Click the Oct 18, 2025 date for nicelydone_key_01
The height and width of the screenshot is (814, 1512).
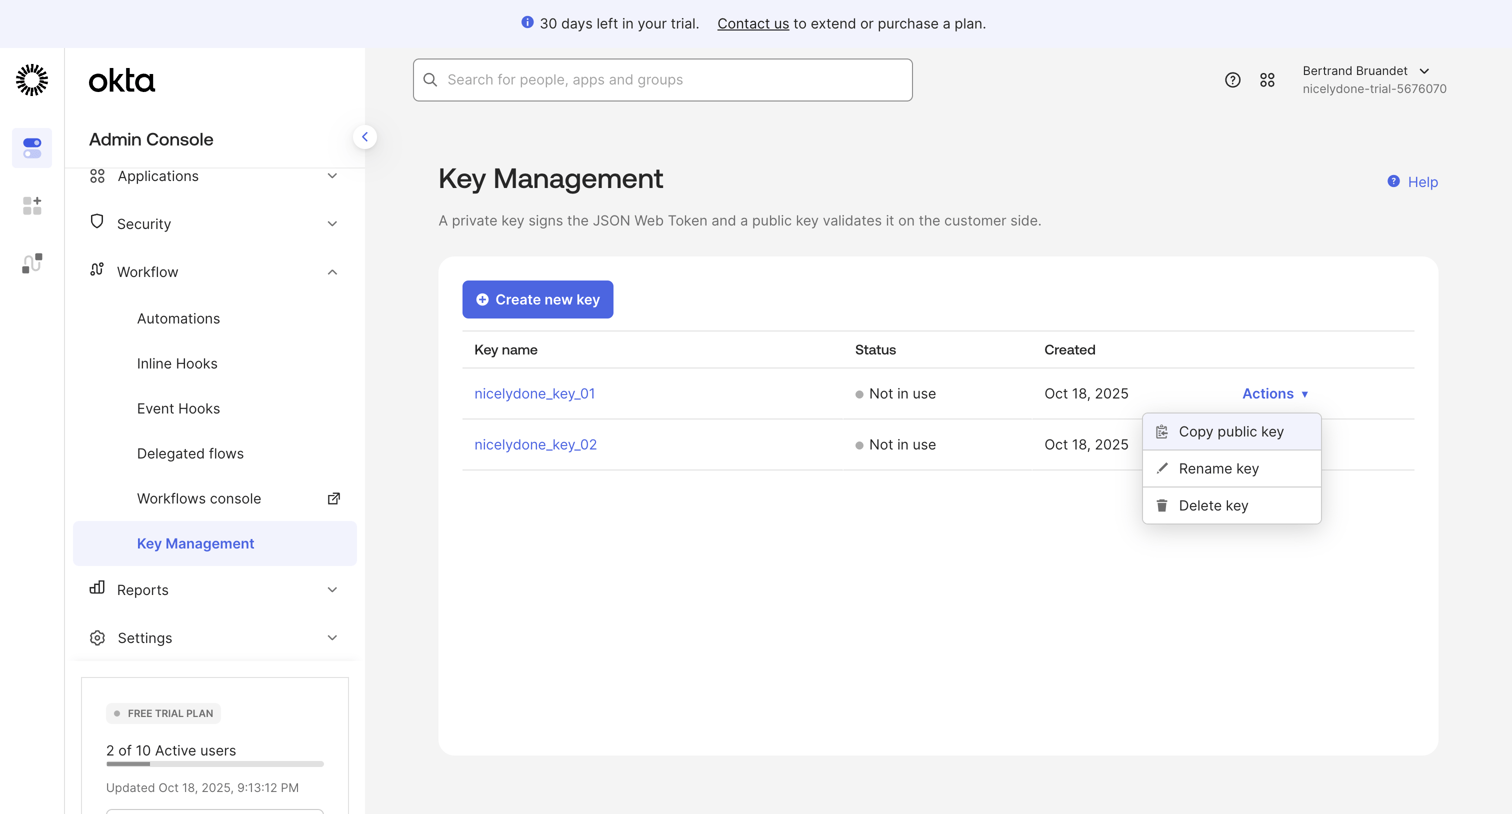(x=1086, y=394)
